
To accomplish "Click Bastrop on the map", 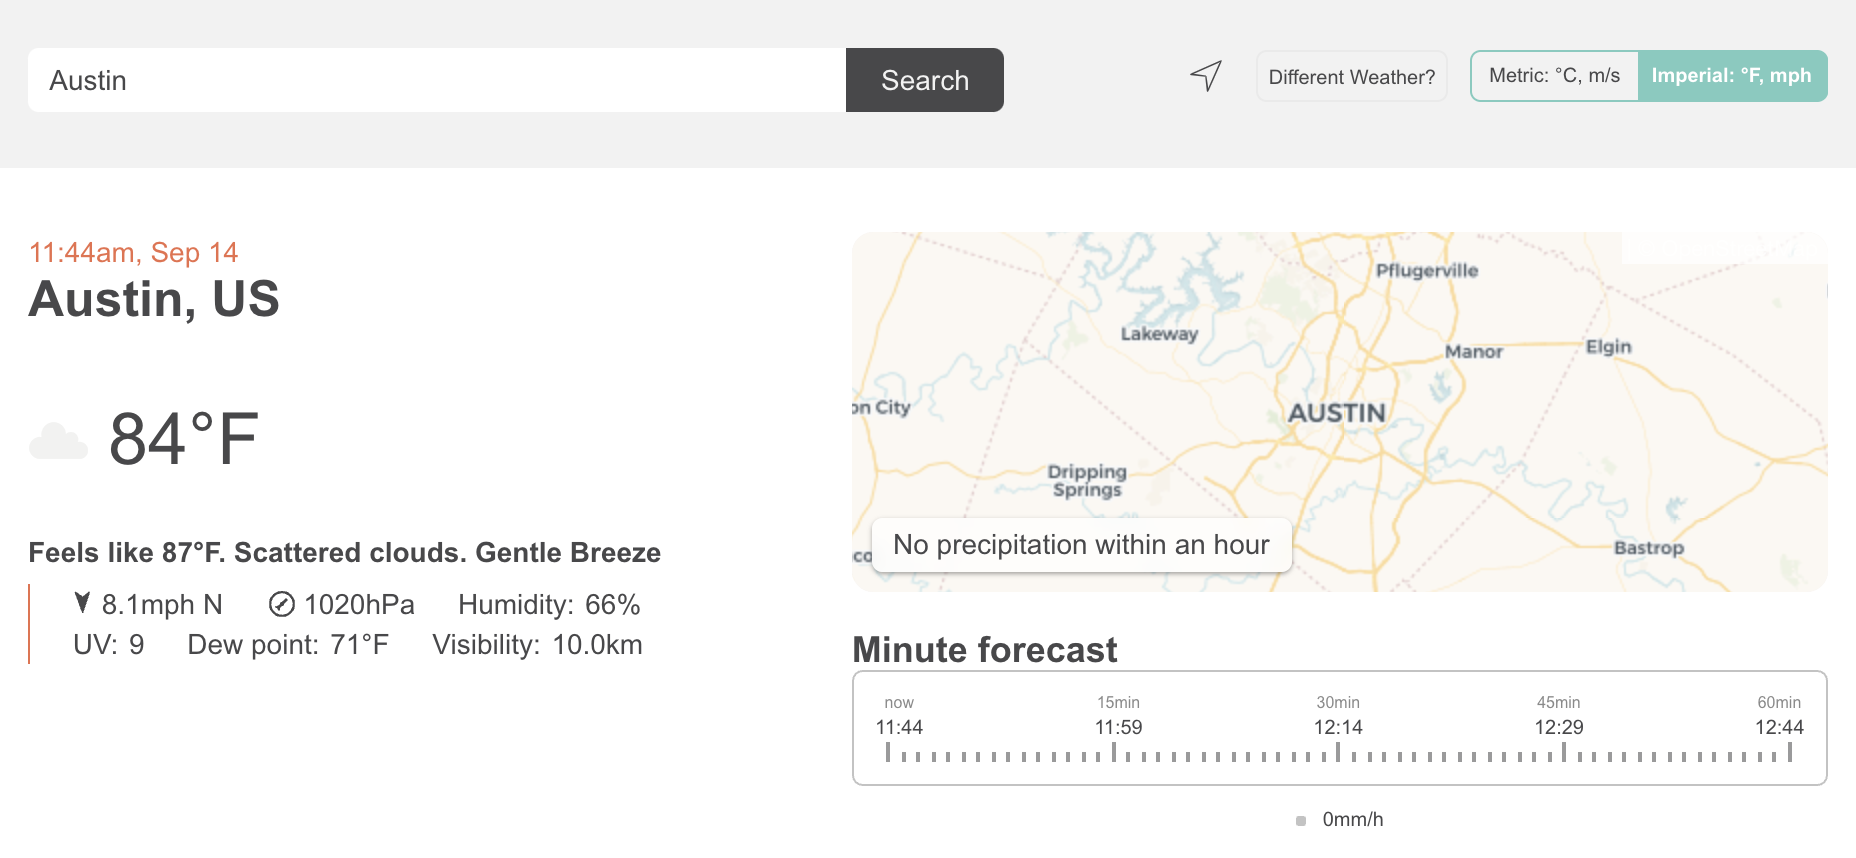I will 1648,548.
